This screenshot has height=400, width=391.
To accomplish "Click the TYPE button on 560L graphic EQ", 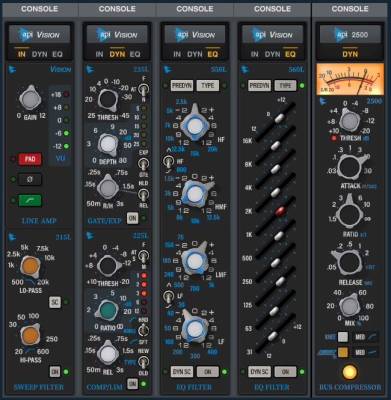I will point(285,86).
